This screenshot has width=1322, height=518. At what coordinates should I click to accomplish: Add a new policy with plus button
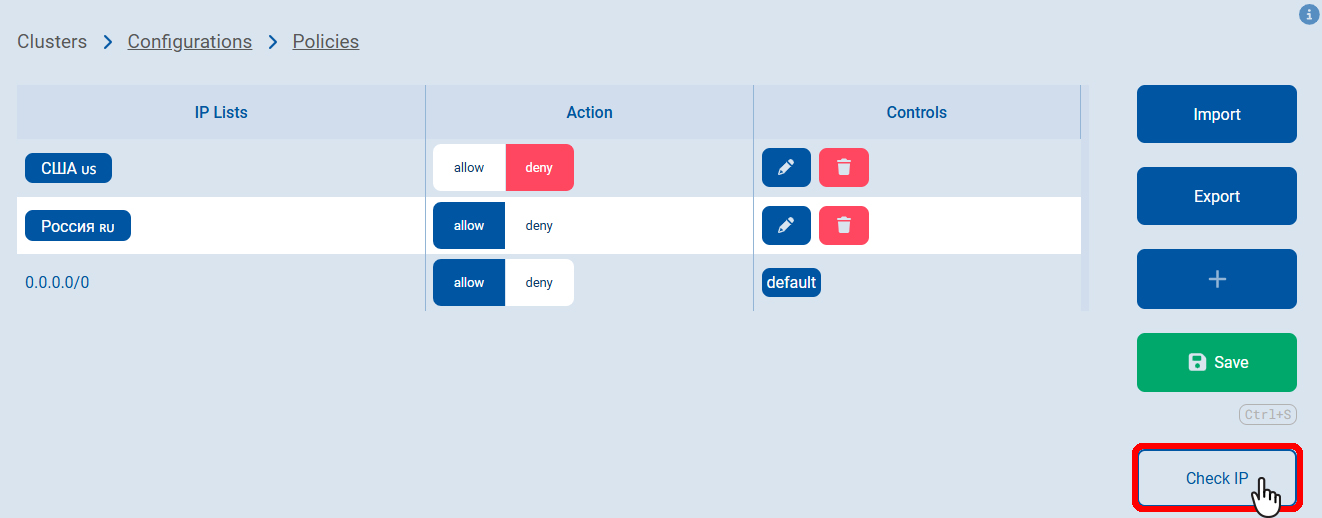click(1216, 279)
